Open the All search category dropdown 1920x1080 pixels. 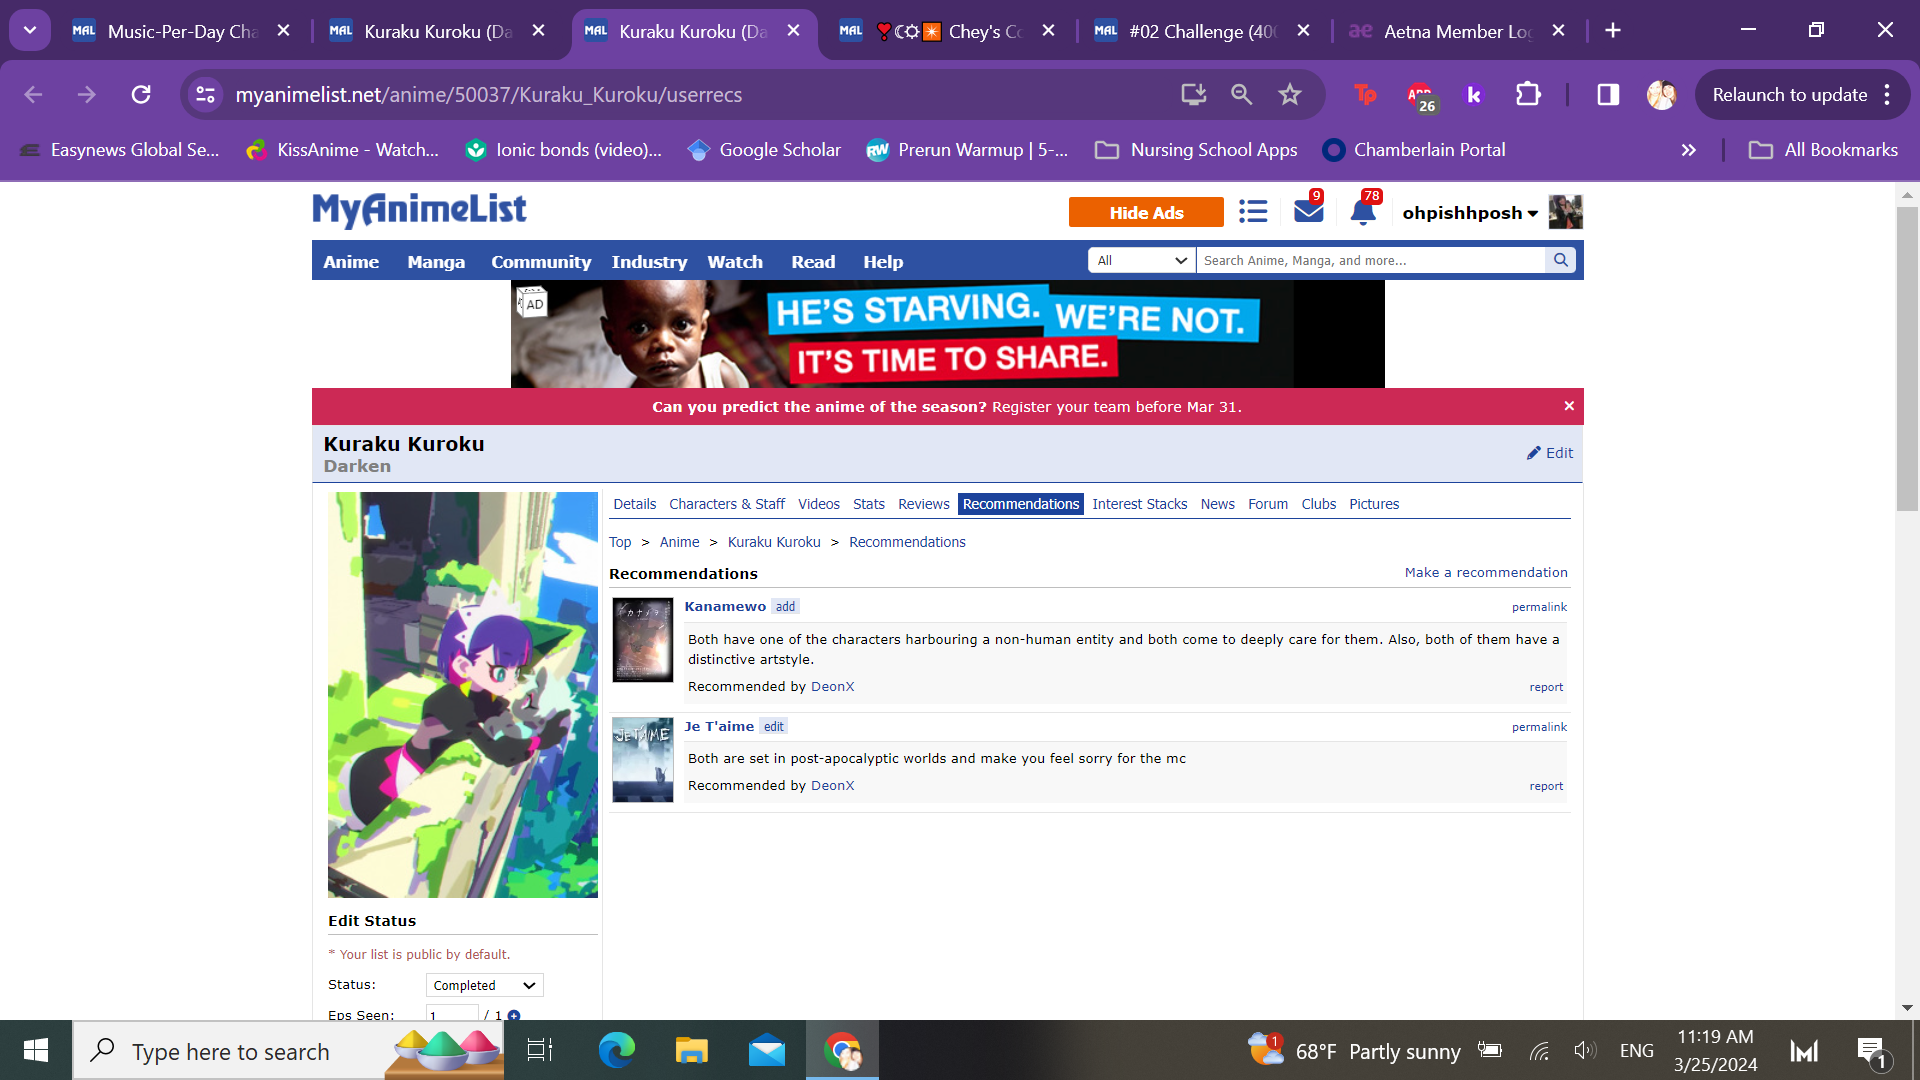[1141, 260]
